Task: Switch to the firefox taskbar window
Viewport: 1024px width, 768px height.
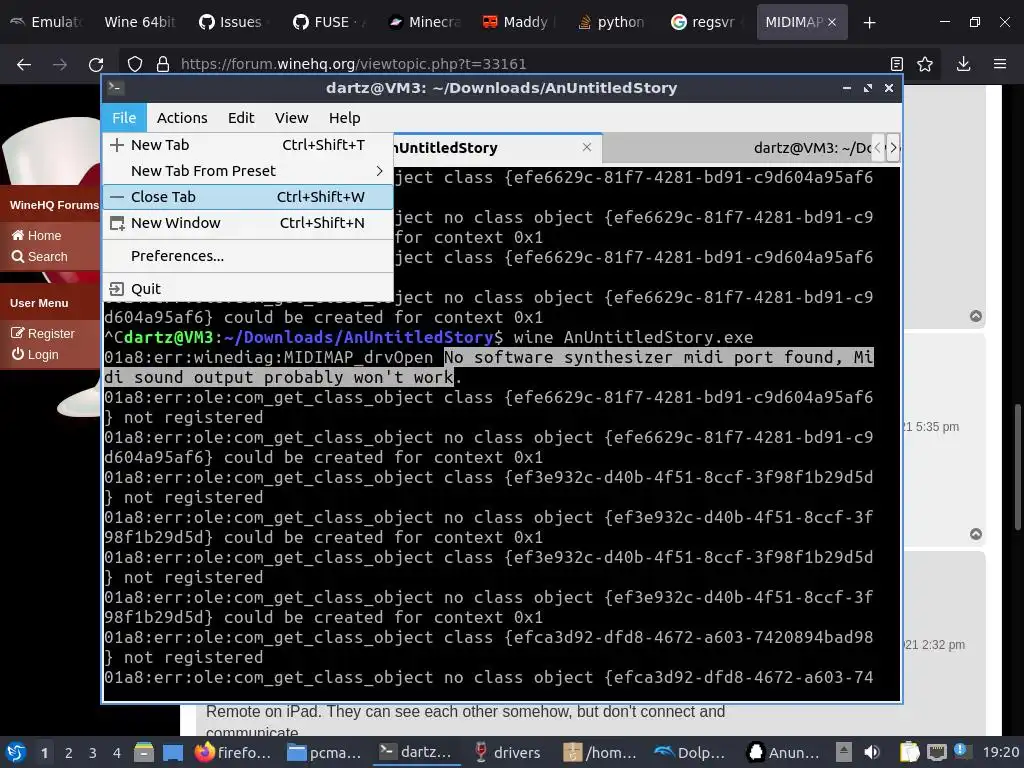Action: tap(232, 752)
